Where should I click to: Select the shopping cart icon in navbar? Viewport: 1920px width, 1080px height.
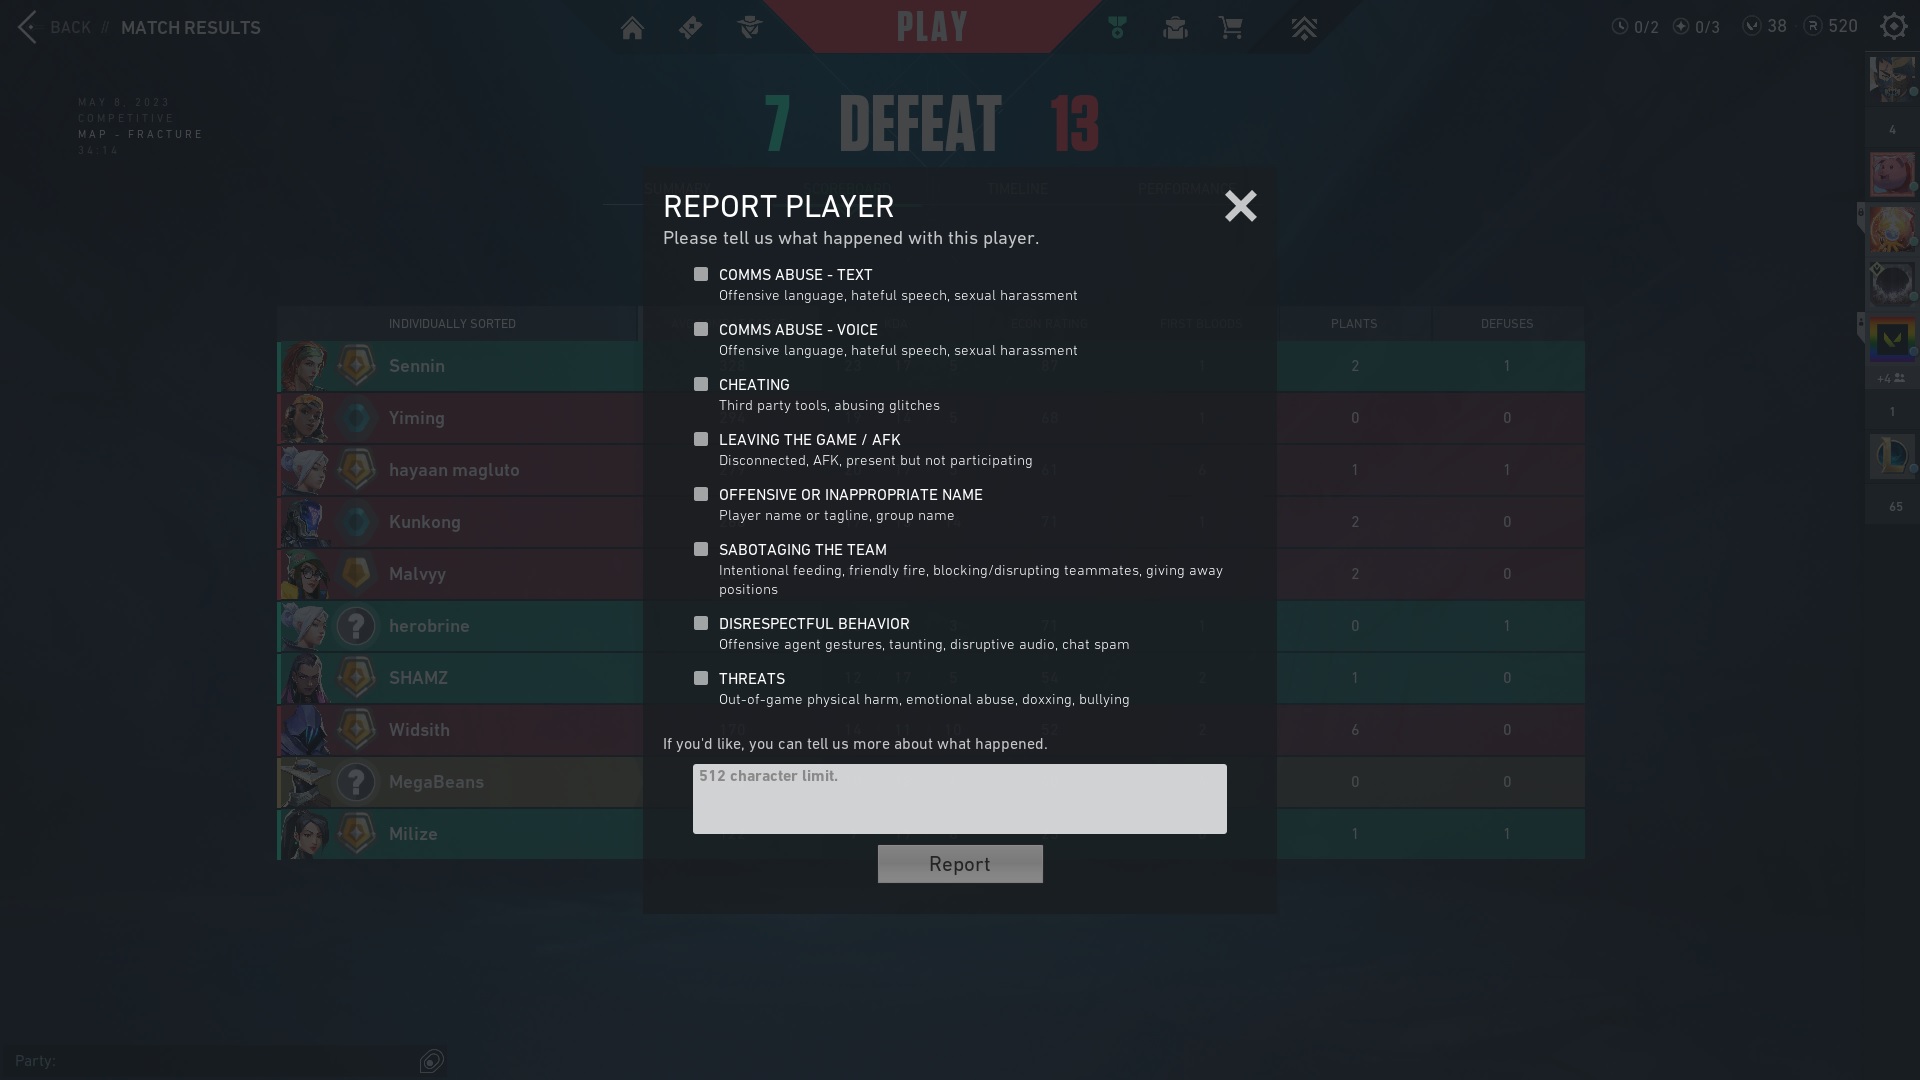point(1232,28)
